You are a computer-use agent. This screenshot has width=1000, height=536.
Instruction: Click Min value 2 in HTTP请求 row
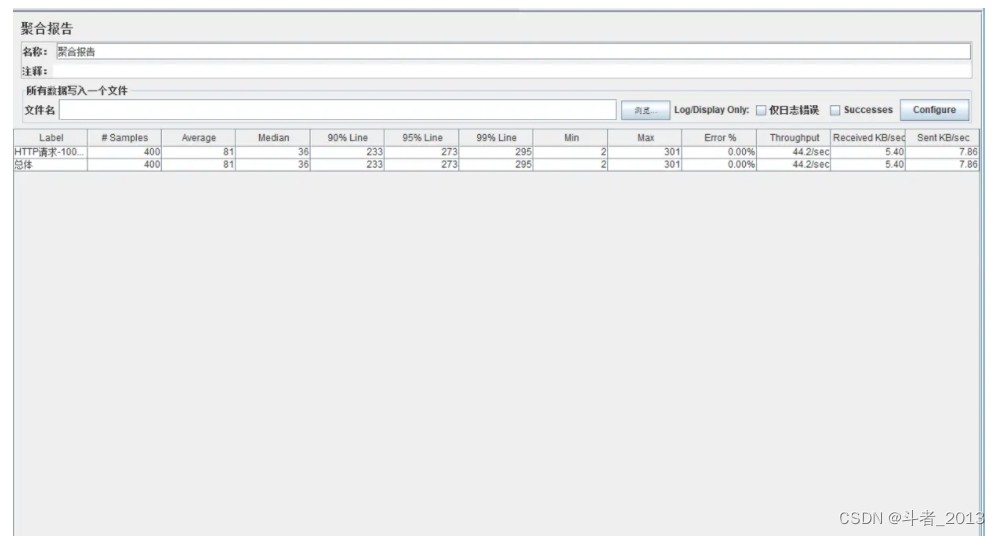603,153
